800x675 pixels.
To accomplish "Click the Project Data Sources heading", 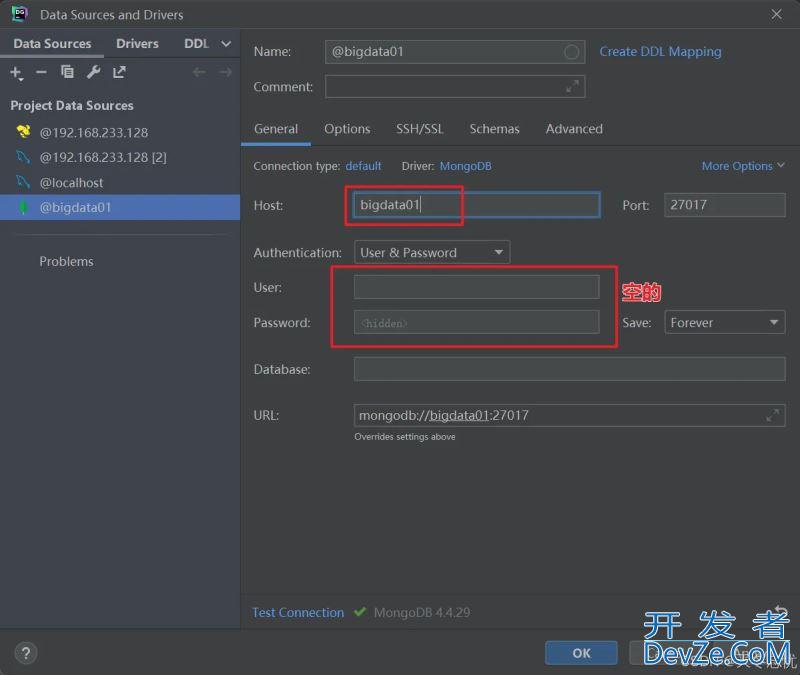I will pyautogui.click(x=72, y=106).
